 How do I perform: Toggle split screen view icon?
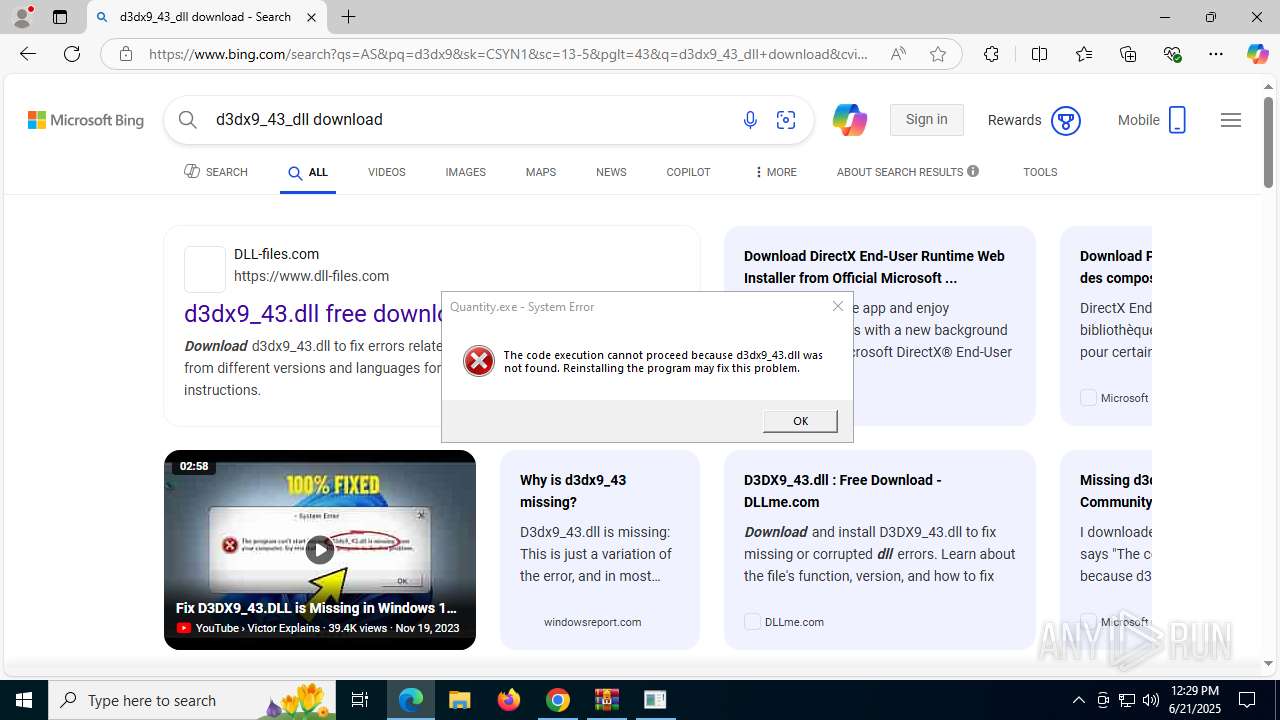click(x=1039, y=54)
